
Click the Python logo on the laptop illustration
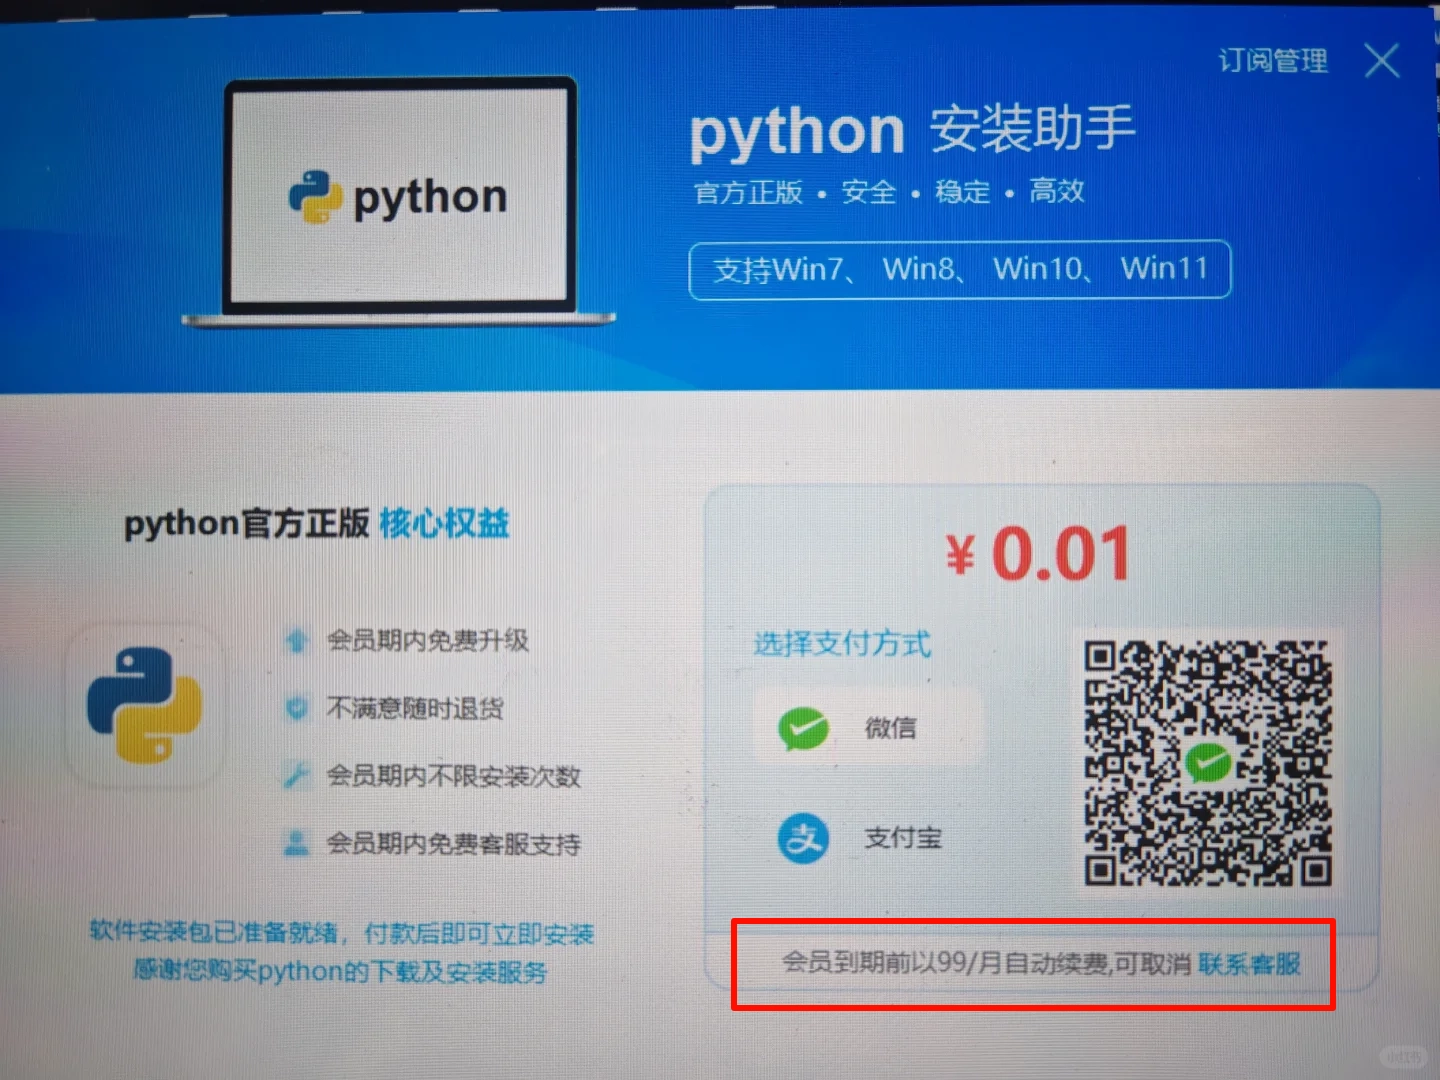[319, 198]
